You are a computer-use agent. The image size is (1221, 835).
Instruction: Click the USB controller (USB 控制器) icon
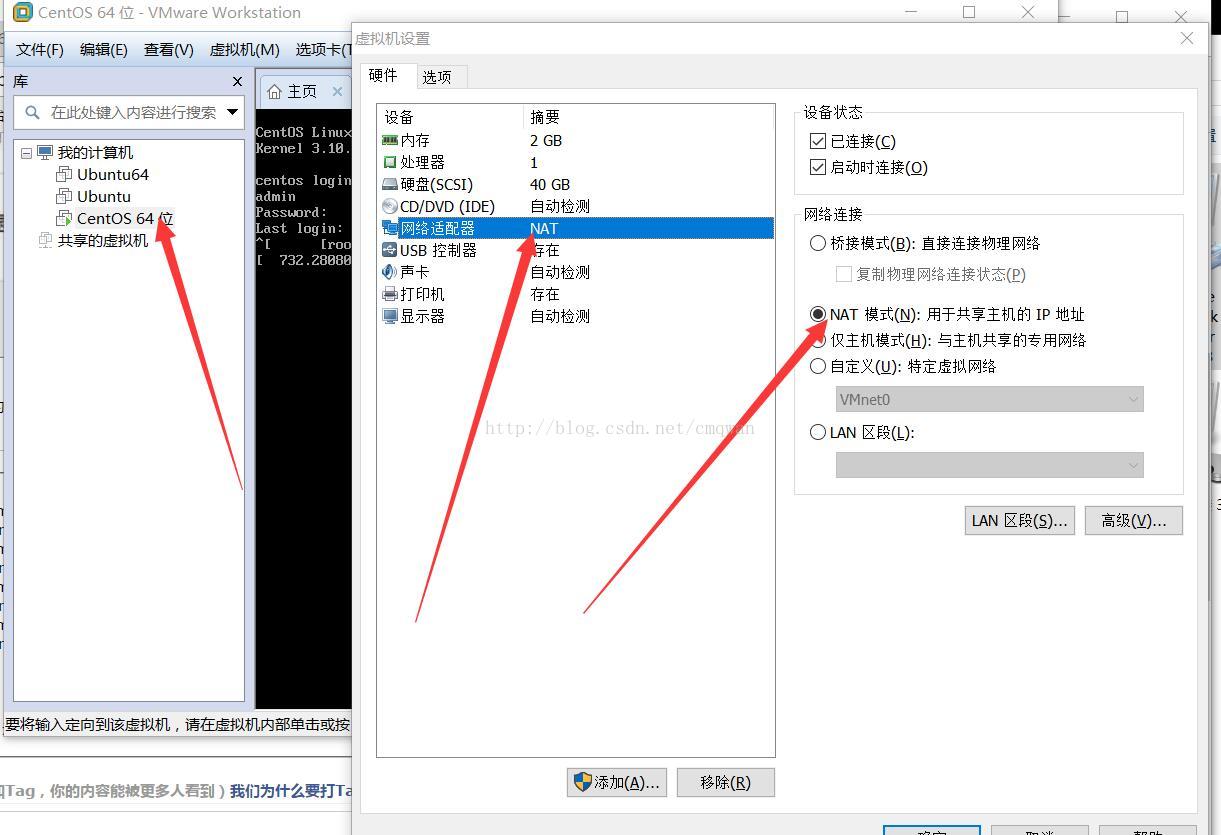(x=390, y=251)
